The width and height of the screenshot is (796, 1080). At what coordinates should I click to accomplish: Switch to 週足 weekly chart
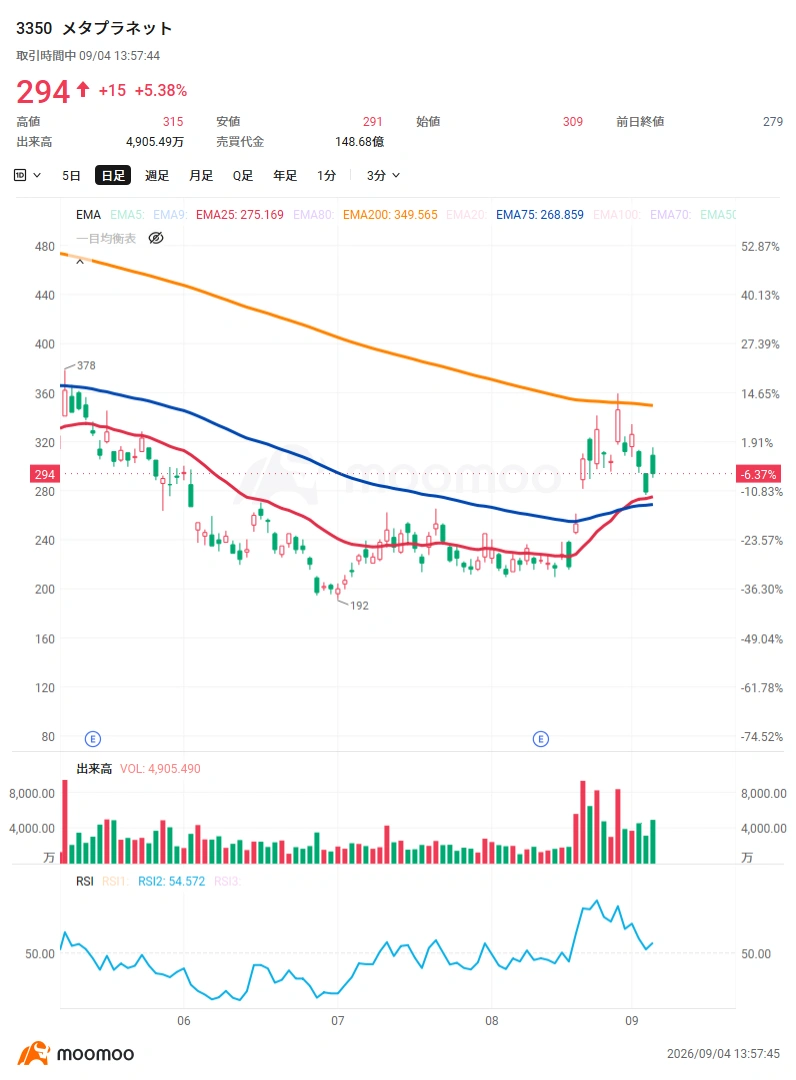pos(156,176)
